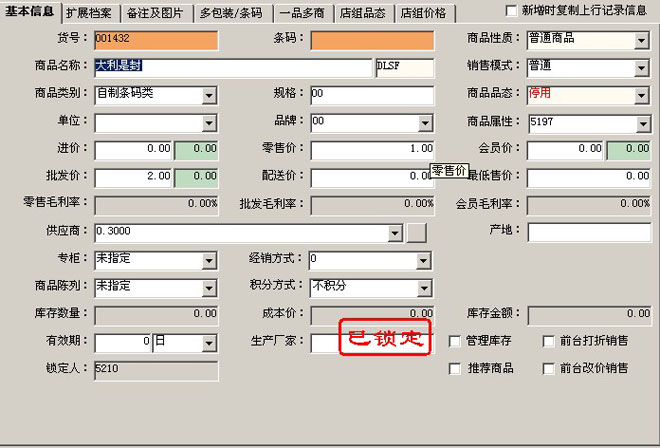
Task: Click the 商品名称 field with 大利是封
Action: coord(234,68)
